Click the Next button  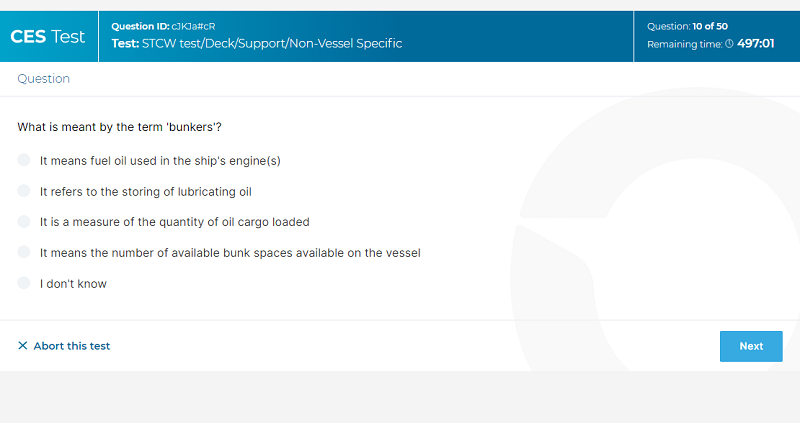751,346
